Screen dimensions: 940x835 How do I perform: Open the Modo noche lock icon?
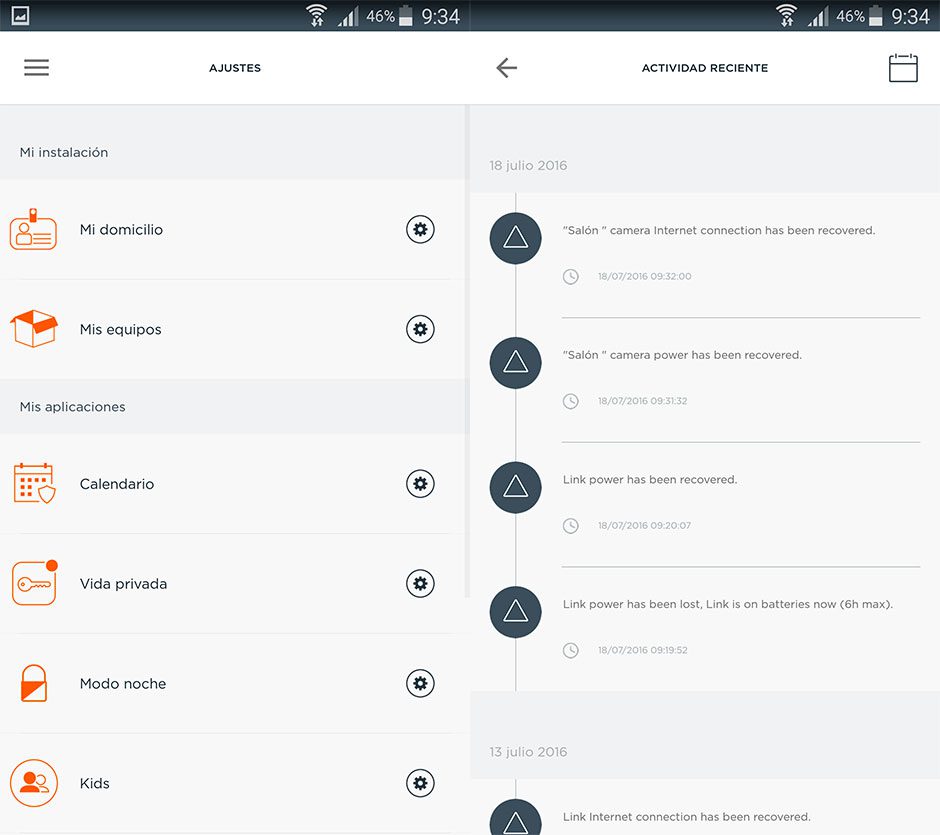35,683
